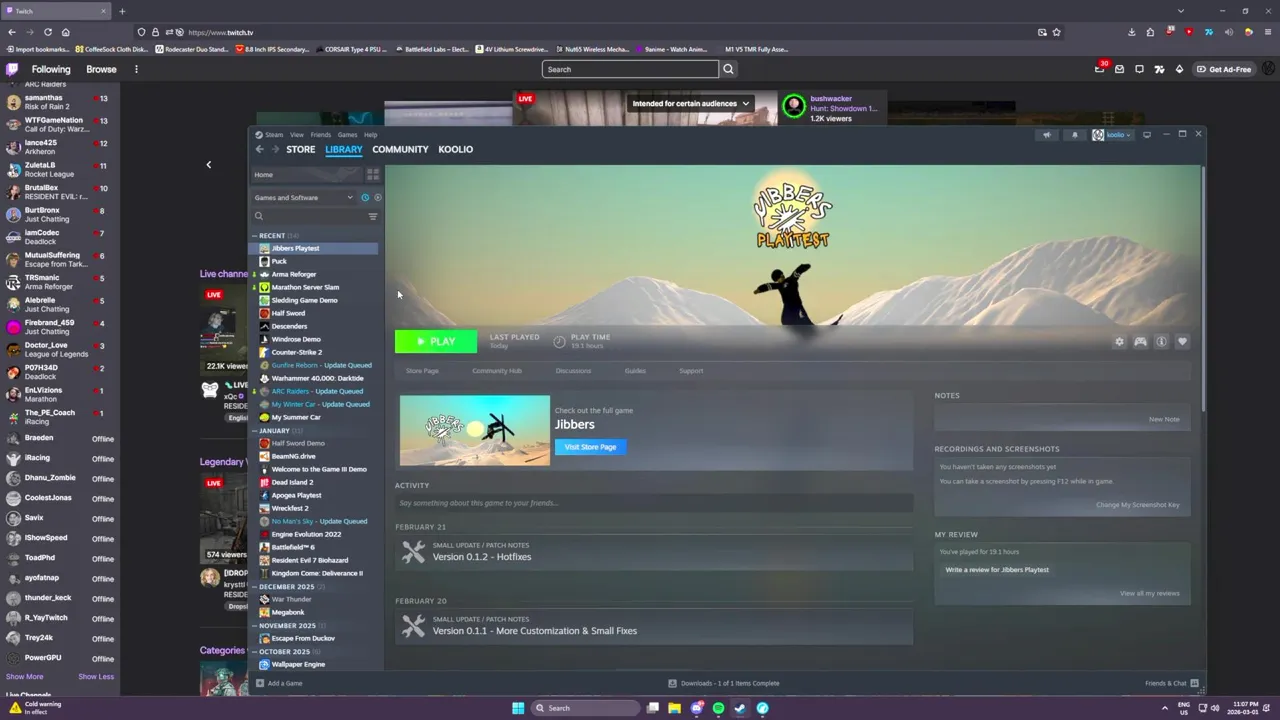
Task: Open Steam game settings gear icon
Action: (1119, 342)
